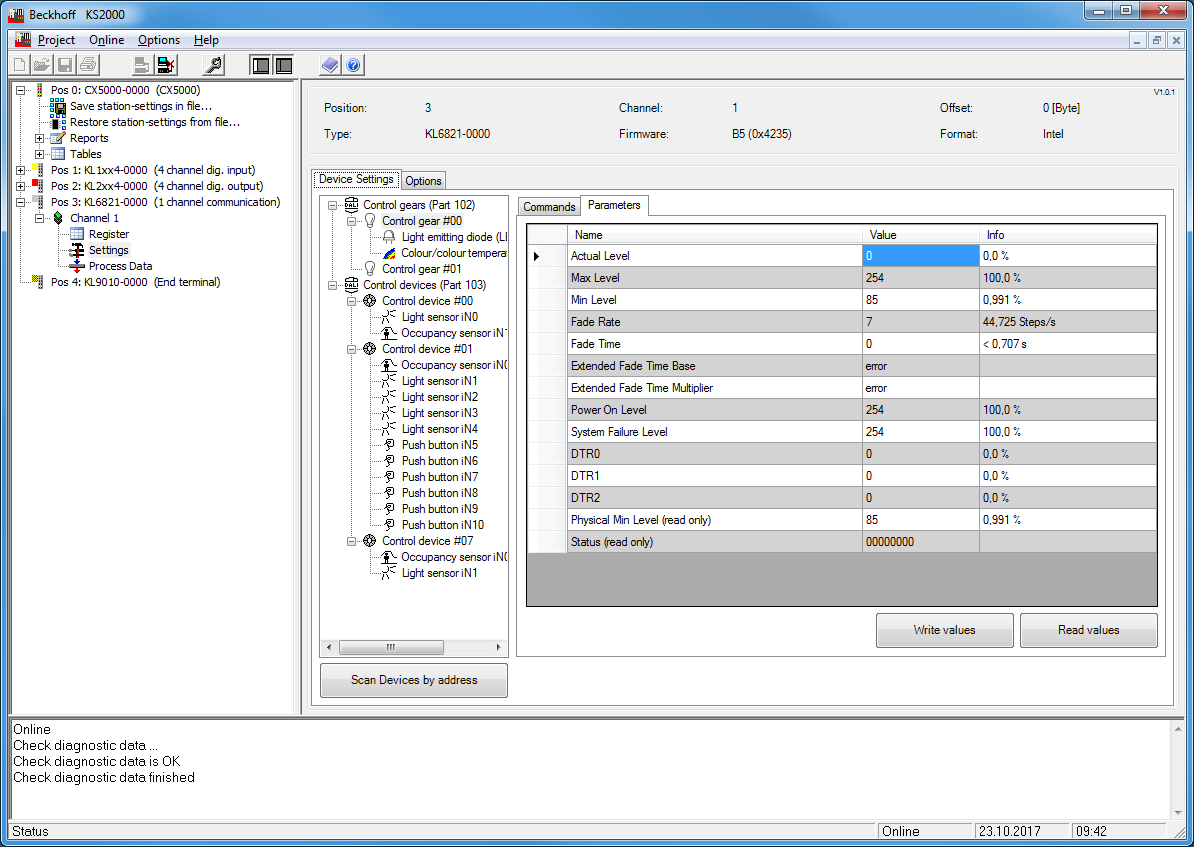Click Save station-settings in file icon
This screenshot has height=847, width=1194.
(58, 106)
